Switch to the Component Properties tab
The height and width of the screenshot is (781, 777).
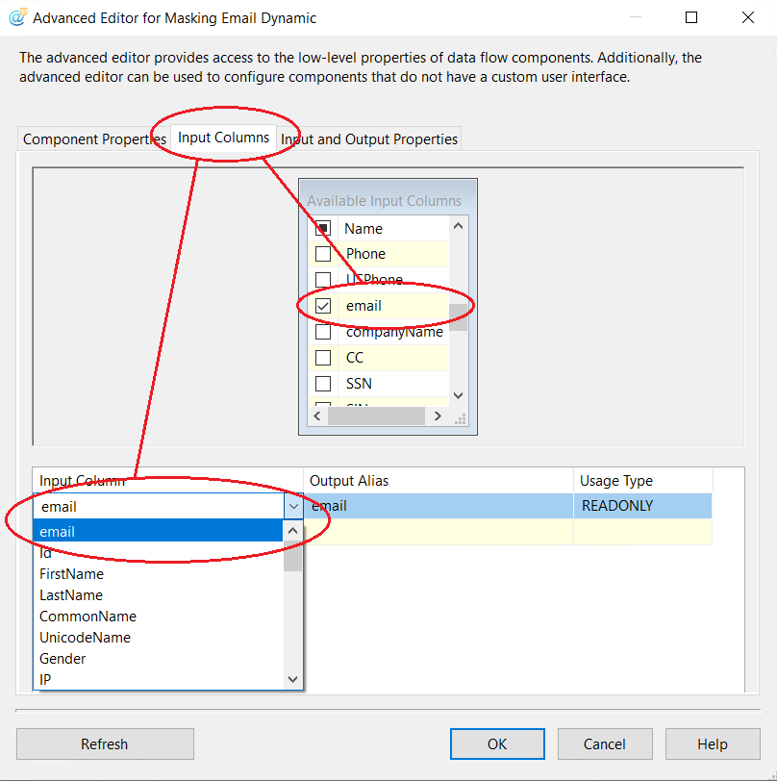94,139
